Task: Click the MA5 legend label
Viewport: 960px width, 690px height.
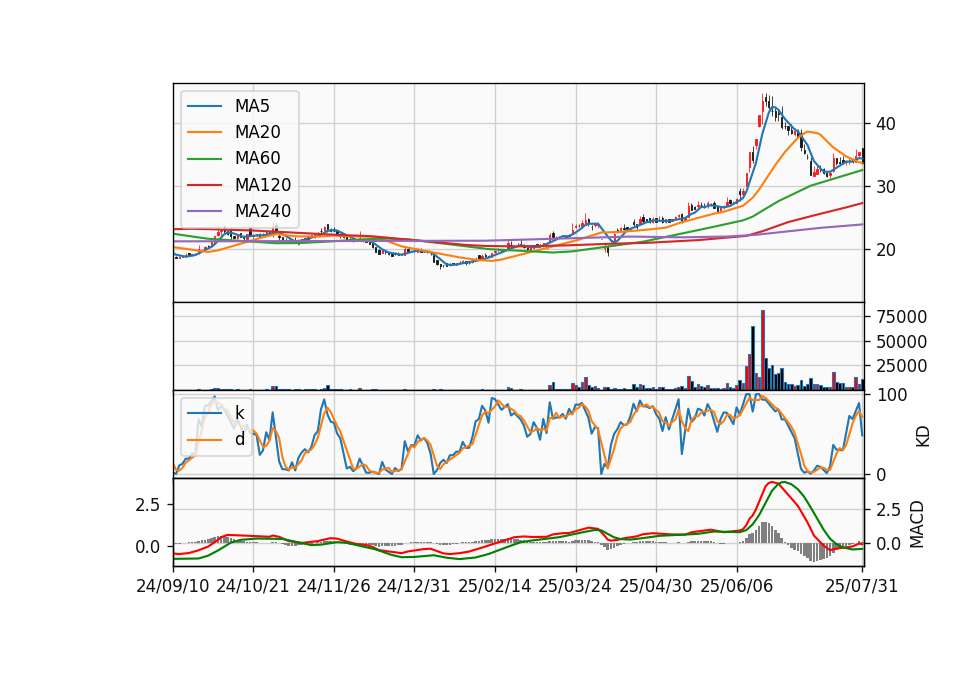Action: coord(252,106)
